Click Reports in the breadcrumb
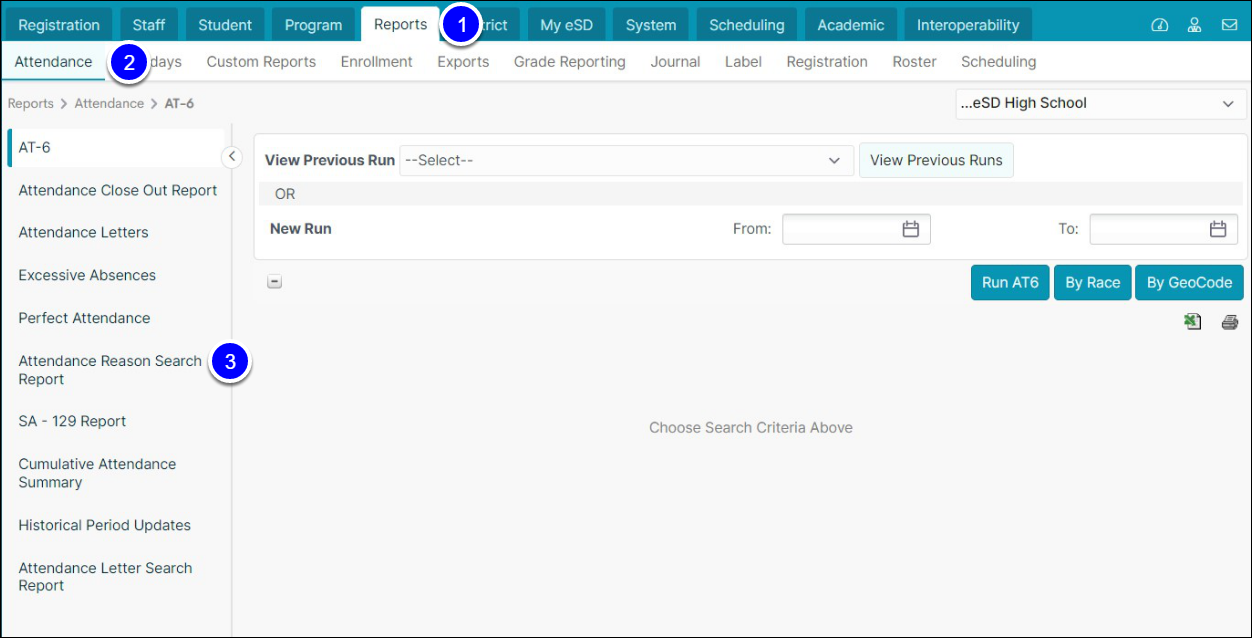The width and height of the screenshot is (1252, 638). [x=31, y=103]
